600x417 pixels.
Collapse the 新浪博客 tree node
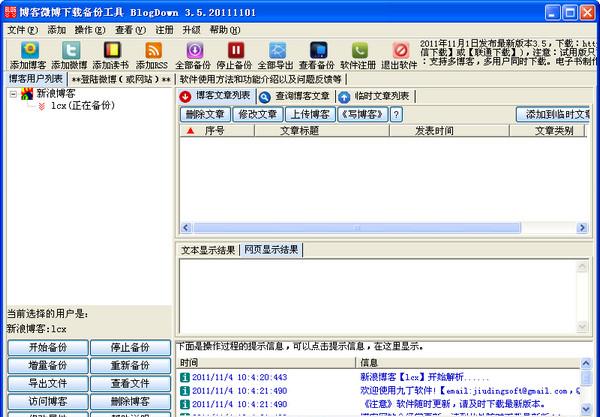[x=13, y=94]
